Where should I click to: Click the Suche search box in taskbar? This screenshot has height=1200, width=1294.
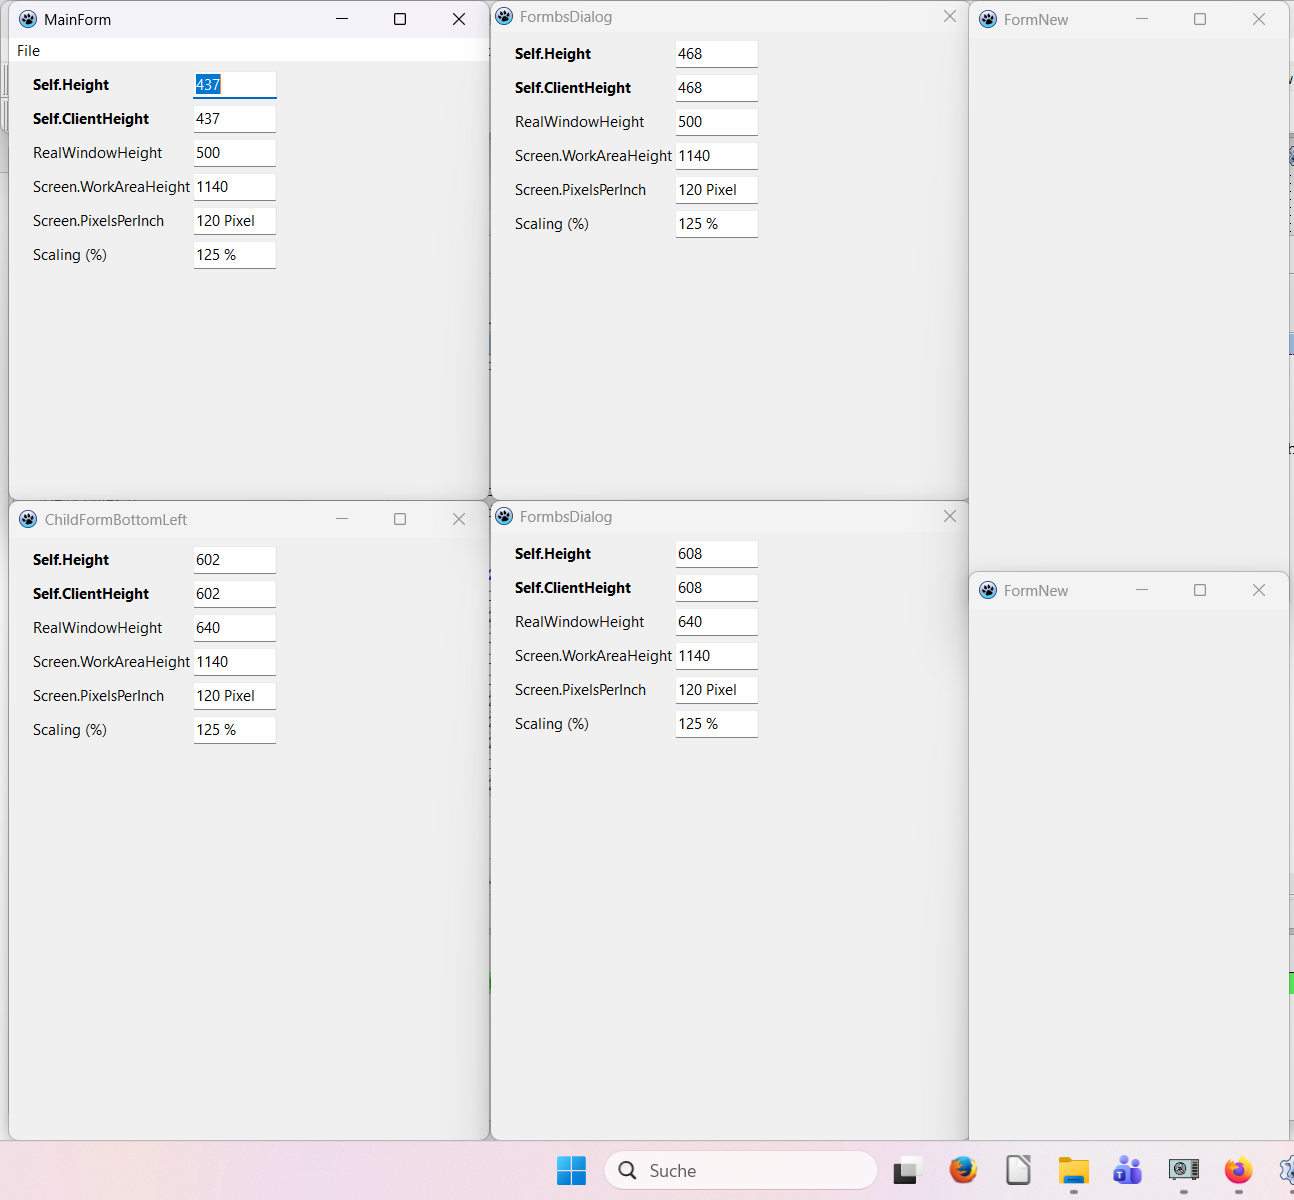(x=740, y=1170)
